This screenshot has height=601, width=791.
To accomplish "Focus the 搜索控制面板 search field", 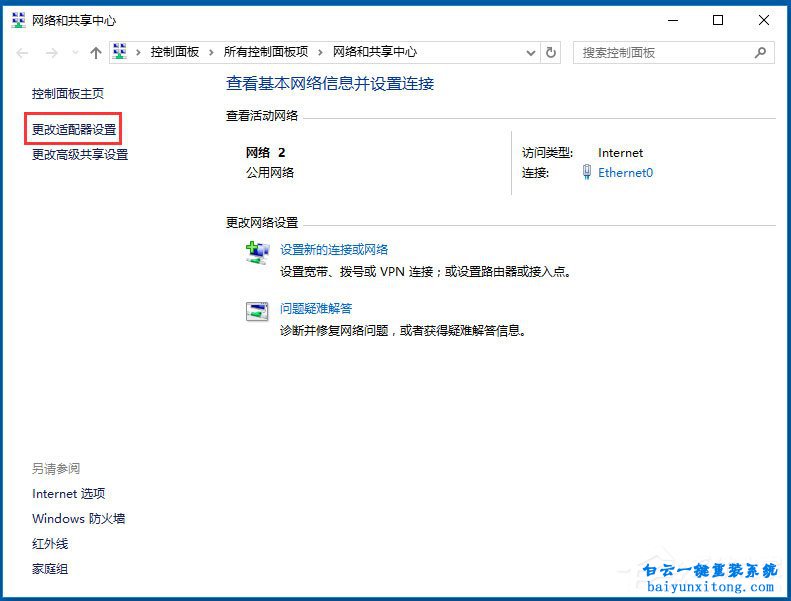I will (673, 52).
